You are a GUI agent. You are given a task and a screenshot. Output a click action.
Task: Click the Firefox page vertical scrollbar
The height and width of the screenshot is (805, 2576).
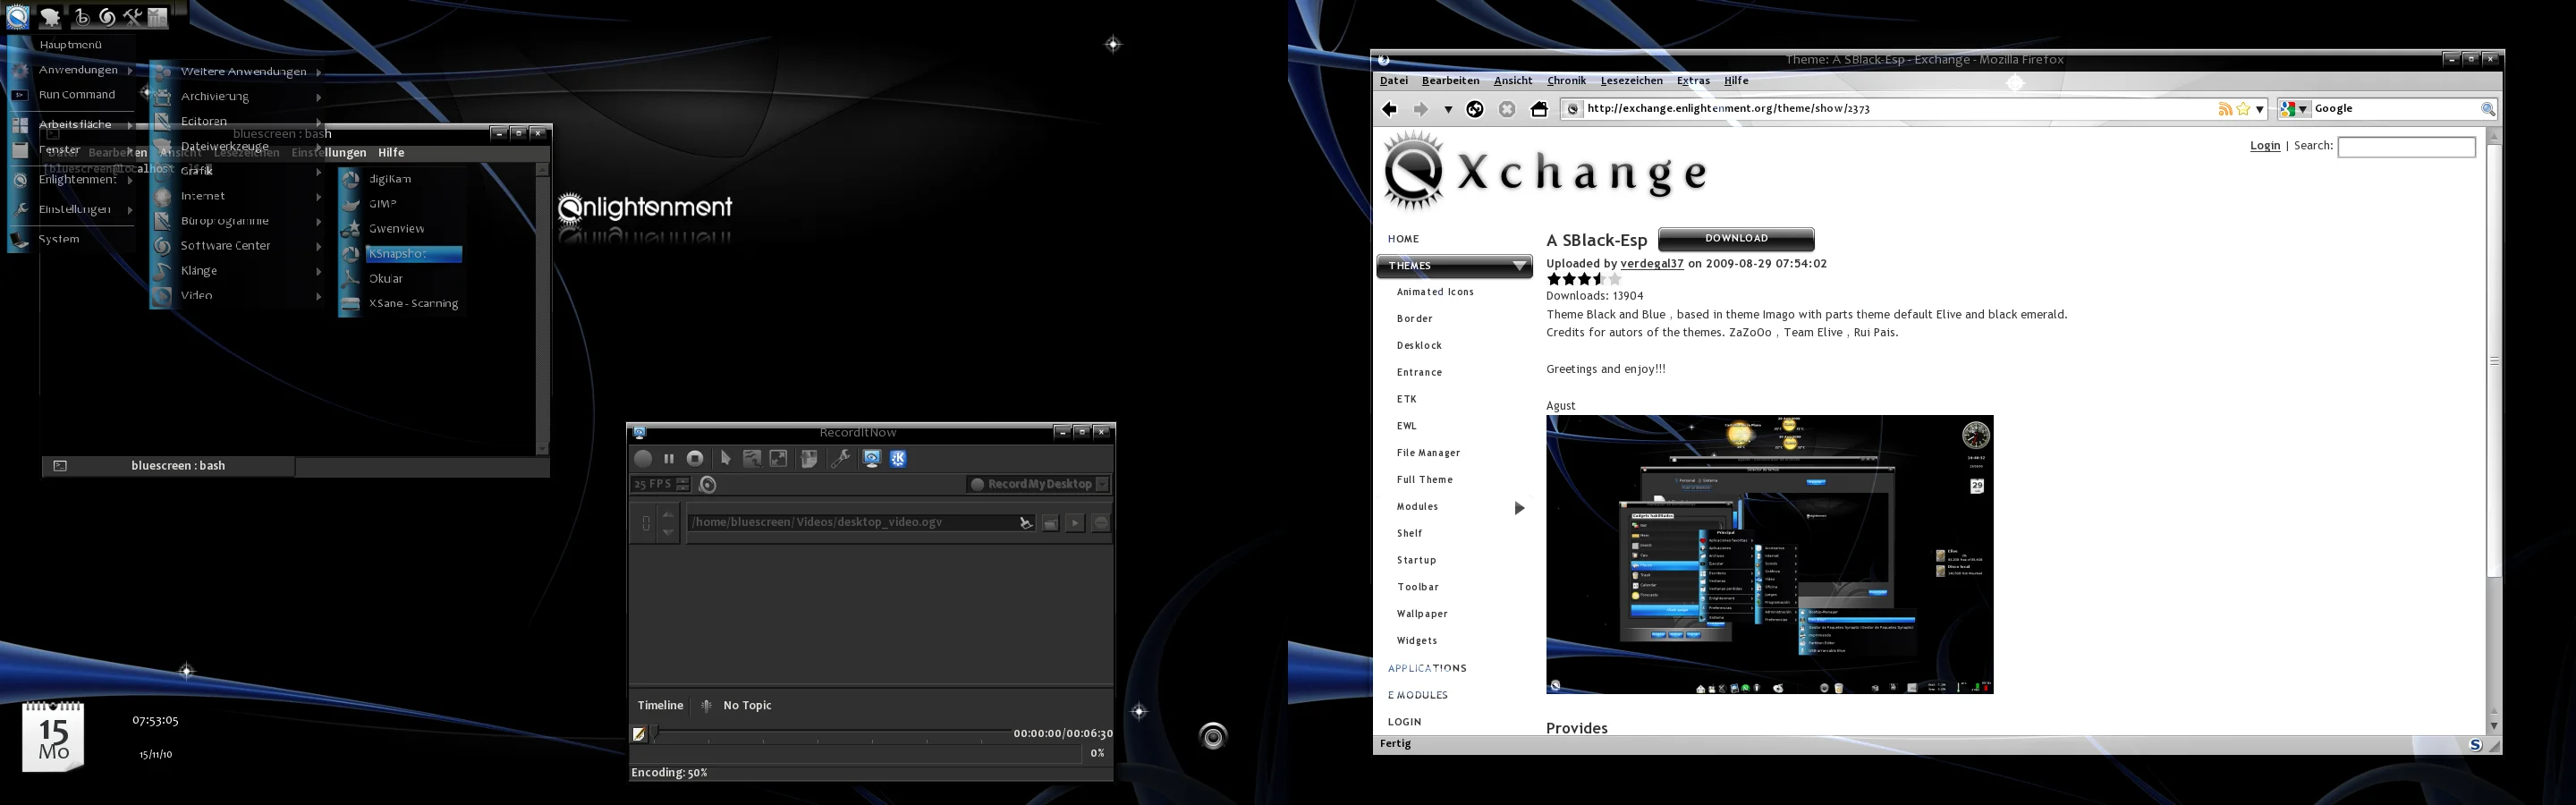[2493, 360]
